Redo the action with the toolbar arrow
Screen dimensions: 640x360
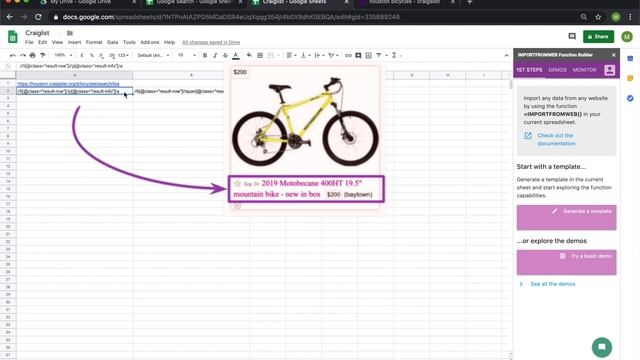22,55
